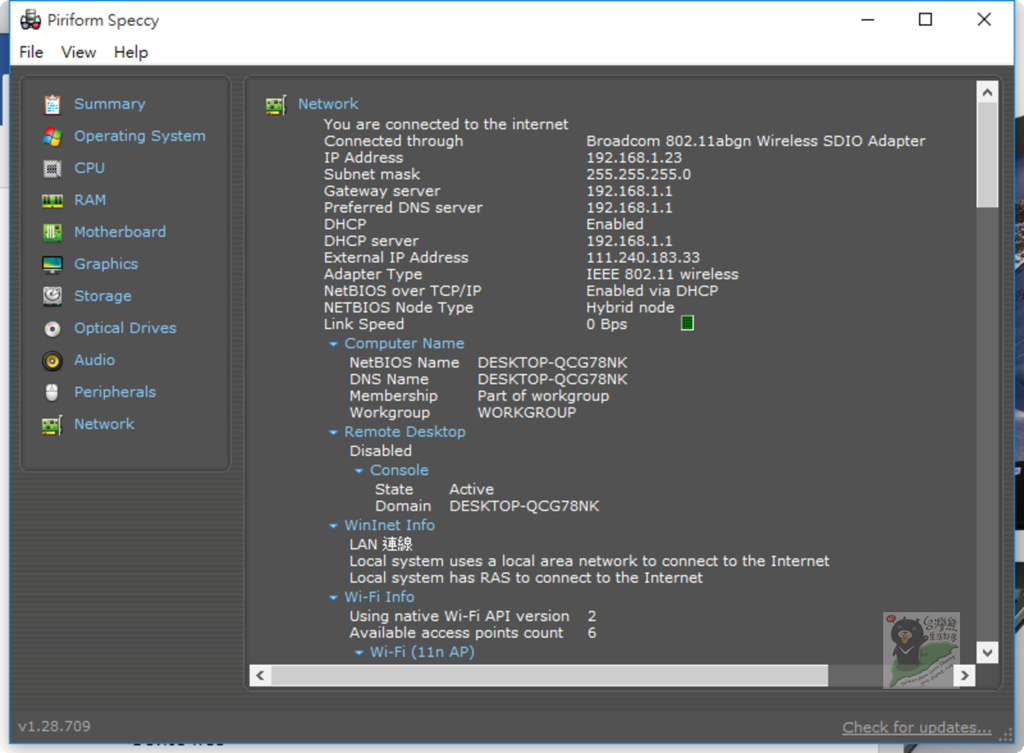This screenshot has height=753, width=1024.
Task: Click the version label v1.28.709
Action: click(55, 726)
